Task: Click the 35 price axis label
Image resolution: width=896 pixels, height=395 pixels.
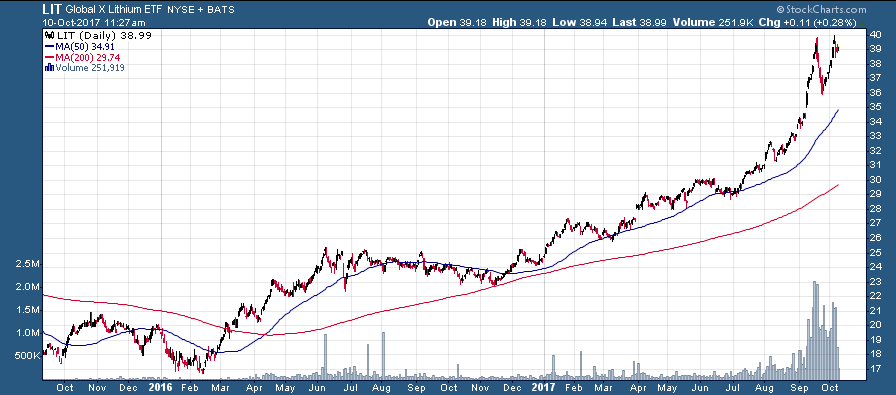Action: 874,107
